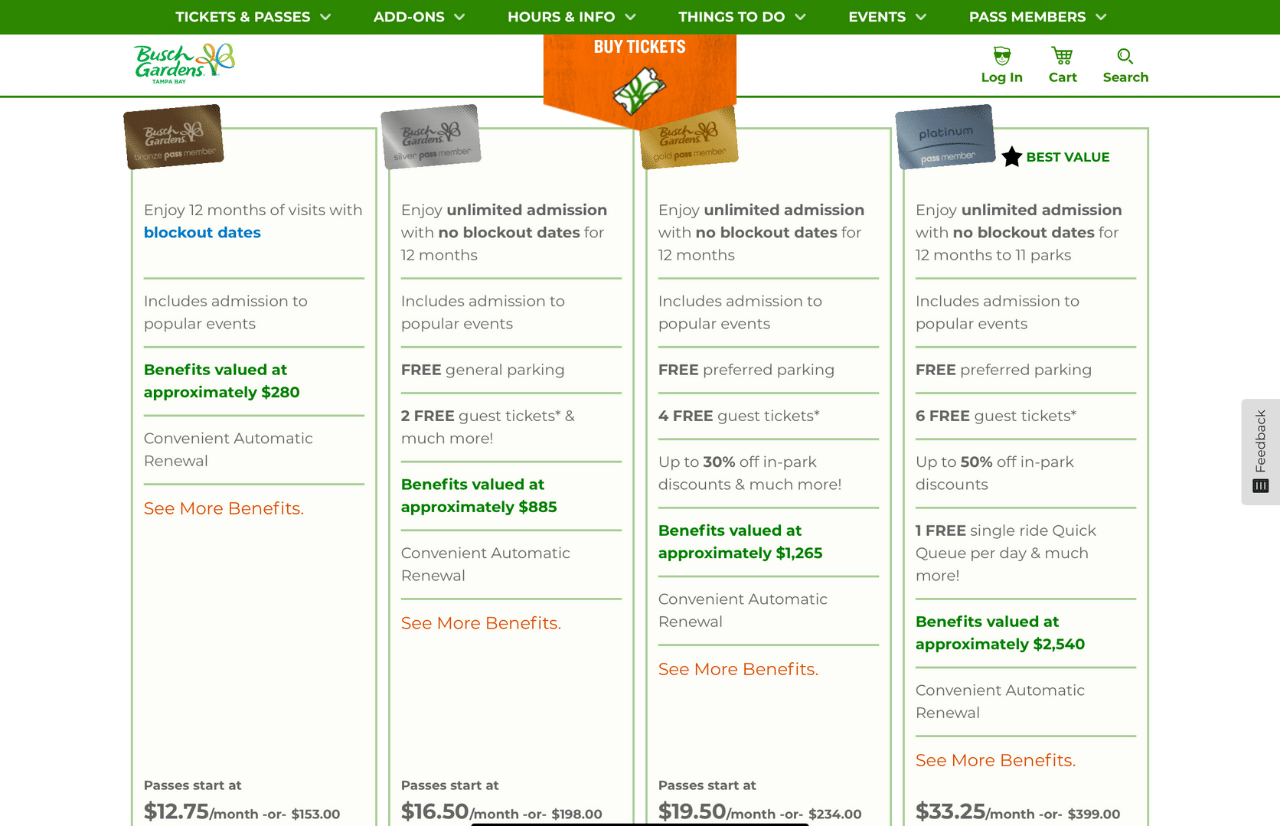The height and width of the screenshot is (826, 1280).
Task: Click 'Up to 30% off in-park discounts' text
Action: (x=750, y=473)
